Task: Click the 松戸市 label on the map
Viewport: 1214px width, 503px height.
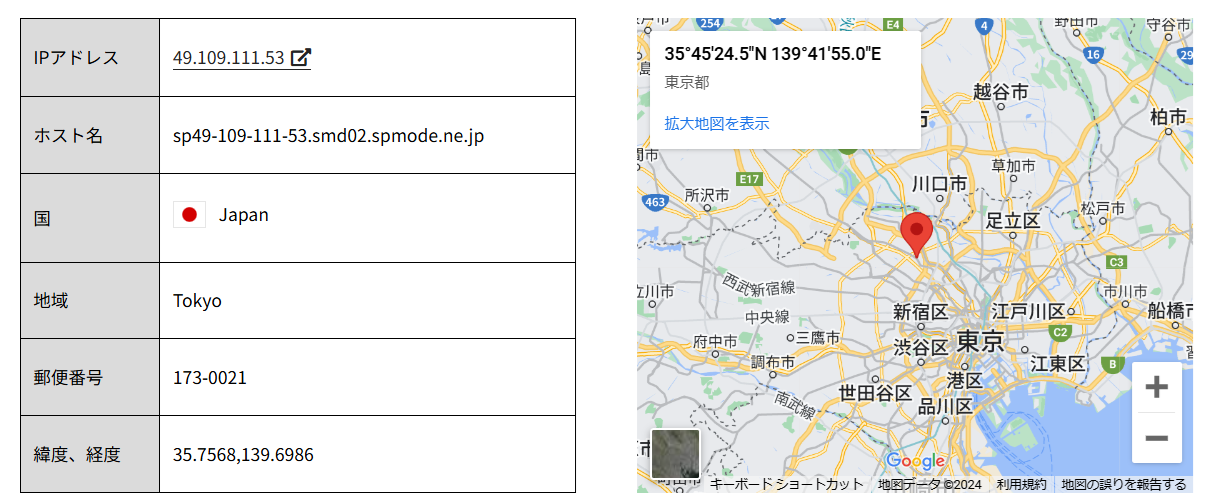Action: [x=1103, y=209]
